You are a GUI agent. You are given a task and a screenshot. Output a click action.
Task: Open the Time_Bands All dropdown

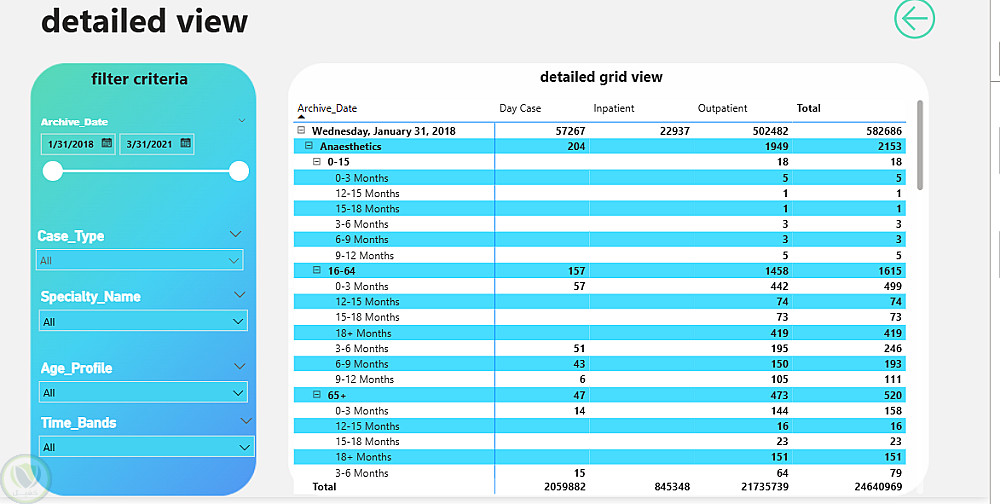coord(147,447)
